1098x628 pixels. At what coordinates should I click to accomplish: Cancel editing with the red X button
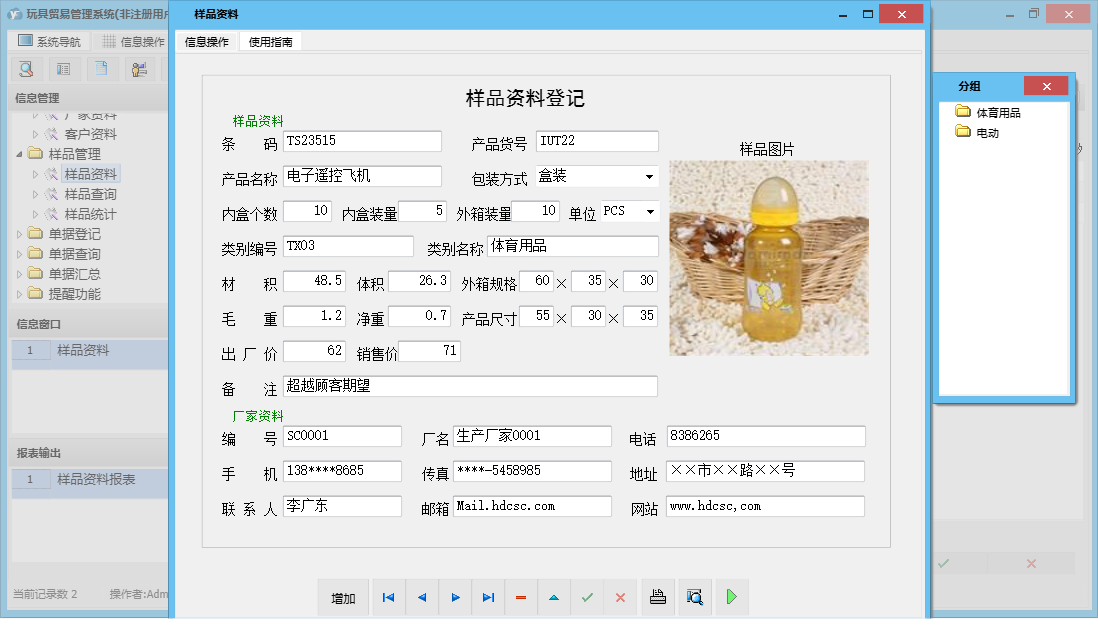621,597
